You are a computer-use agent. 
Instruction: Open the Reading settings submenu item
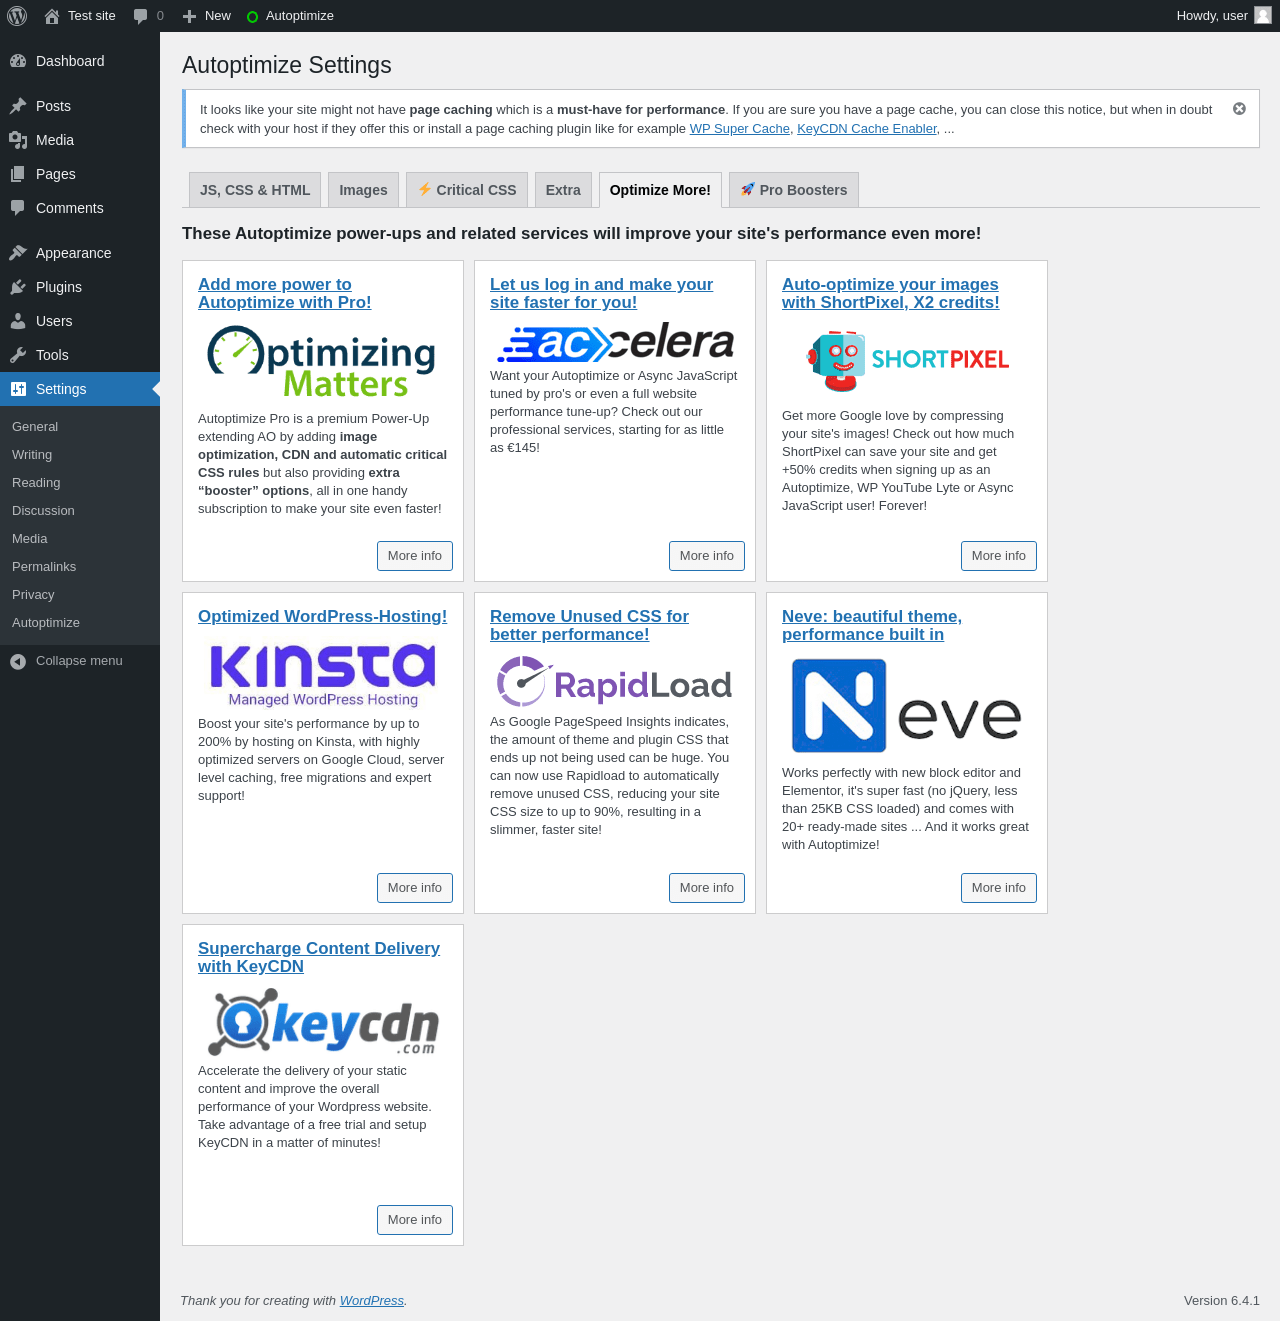[36, 483]
